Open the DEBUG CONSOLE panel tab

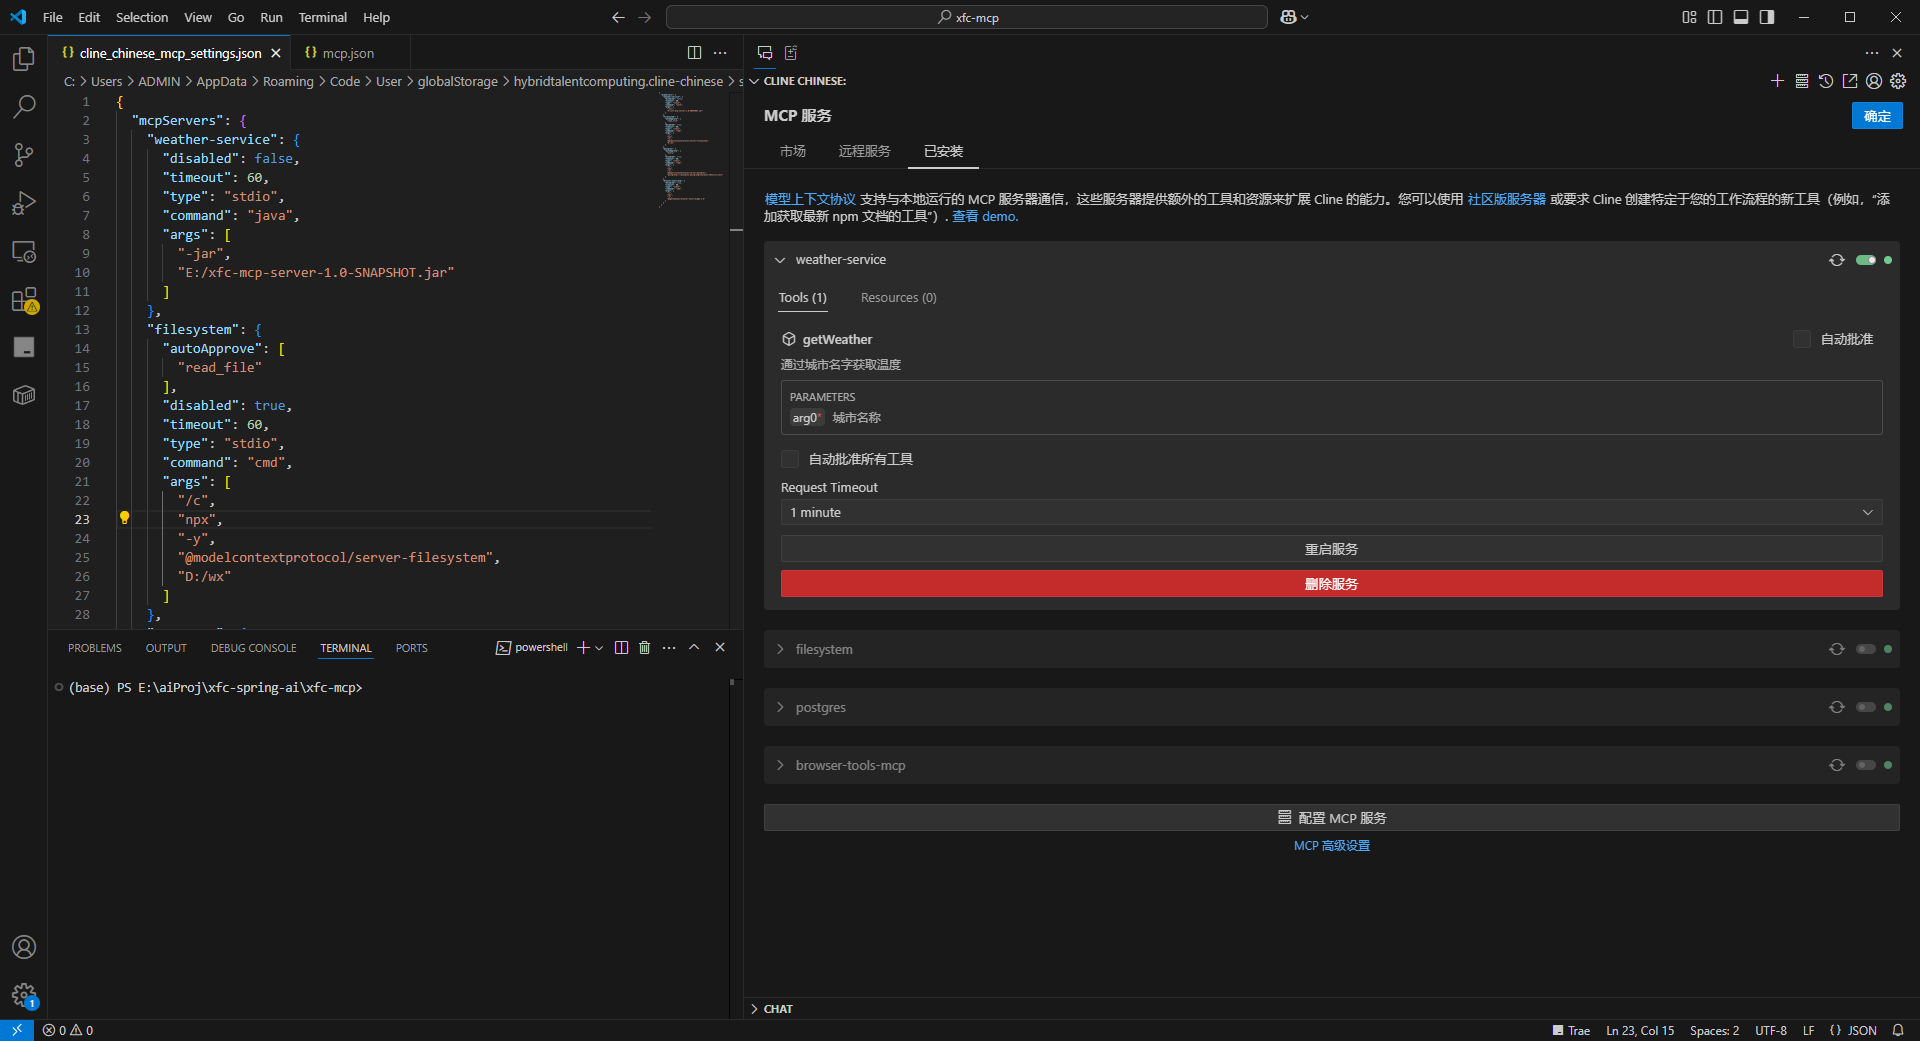tap(253, 648)
